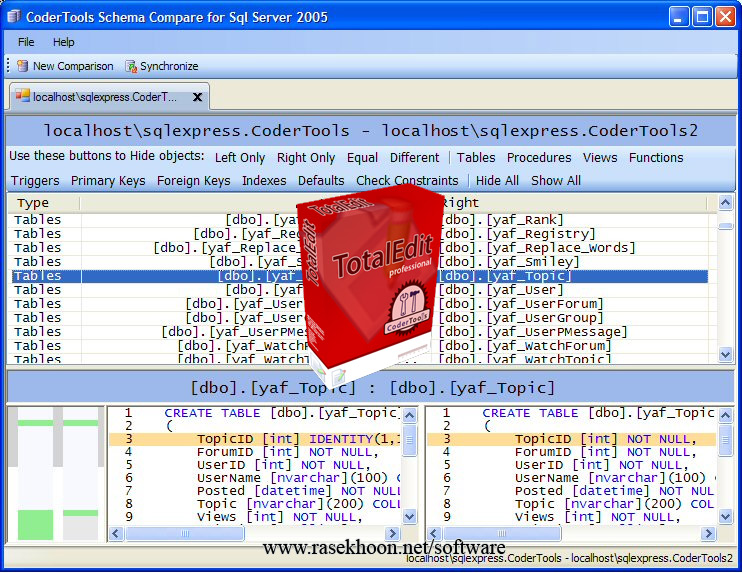Click left code pane scroll right arrow

point(392,534)
